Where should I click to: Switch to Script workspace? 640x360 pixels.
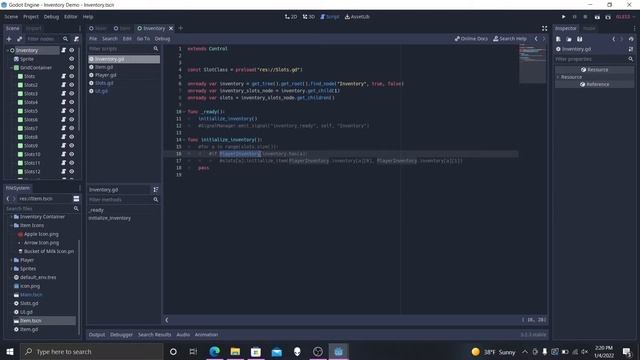(330, 17)
